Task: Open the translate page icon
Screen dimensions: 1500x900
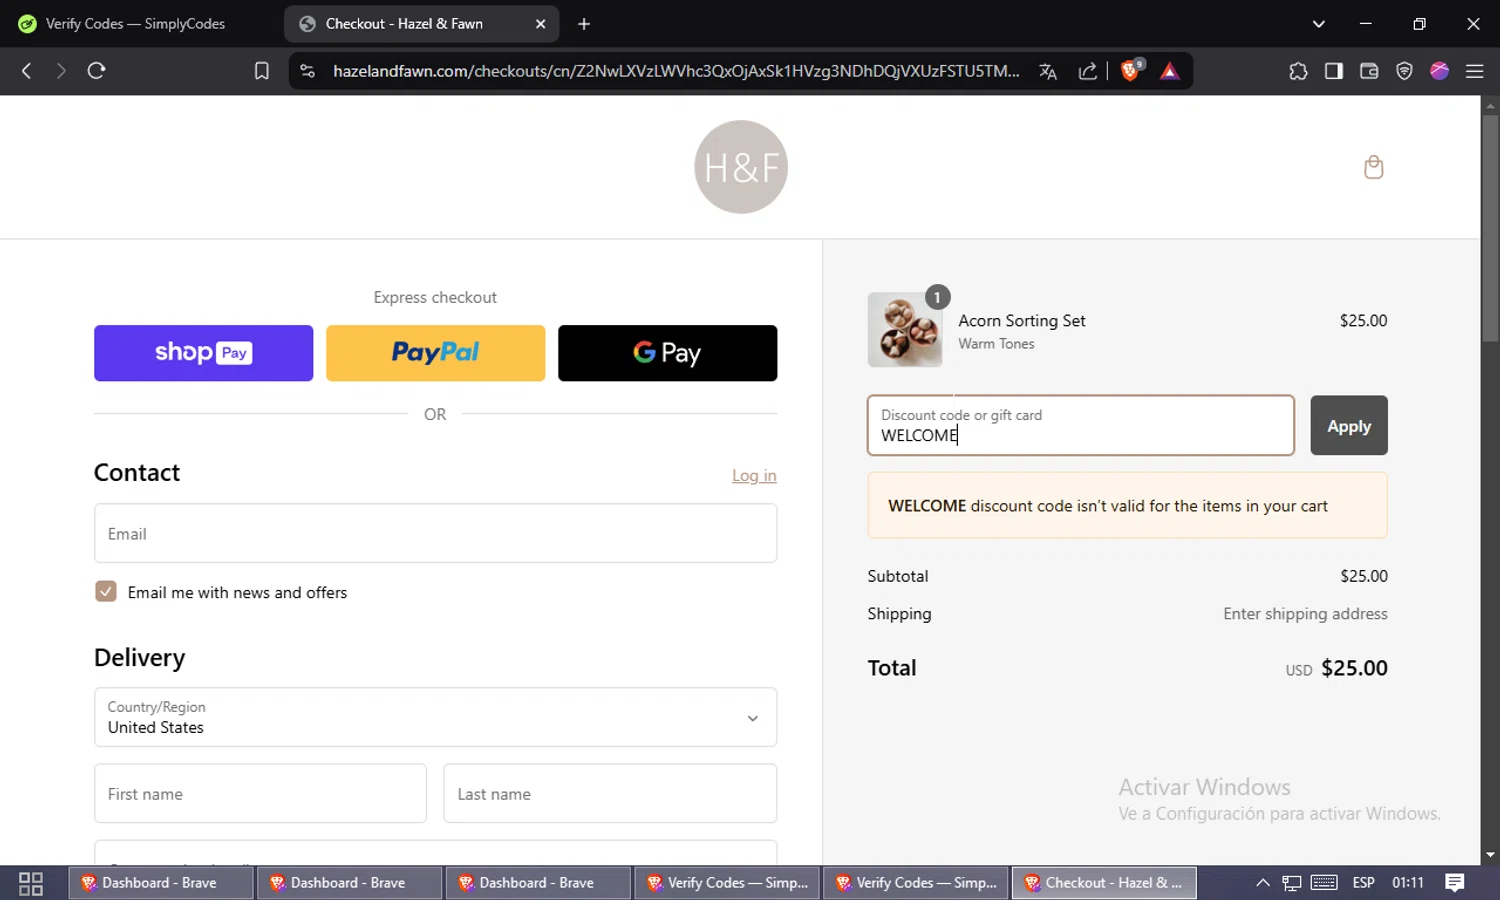Action: 1048,71
